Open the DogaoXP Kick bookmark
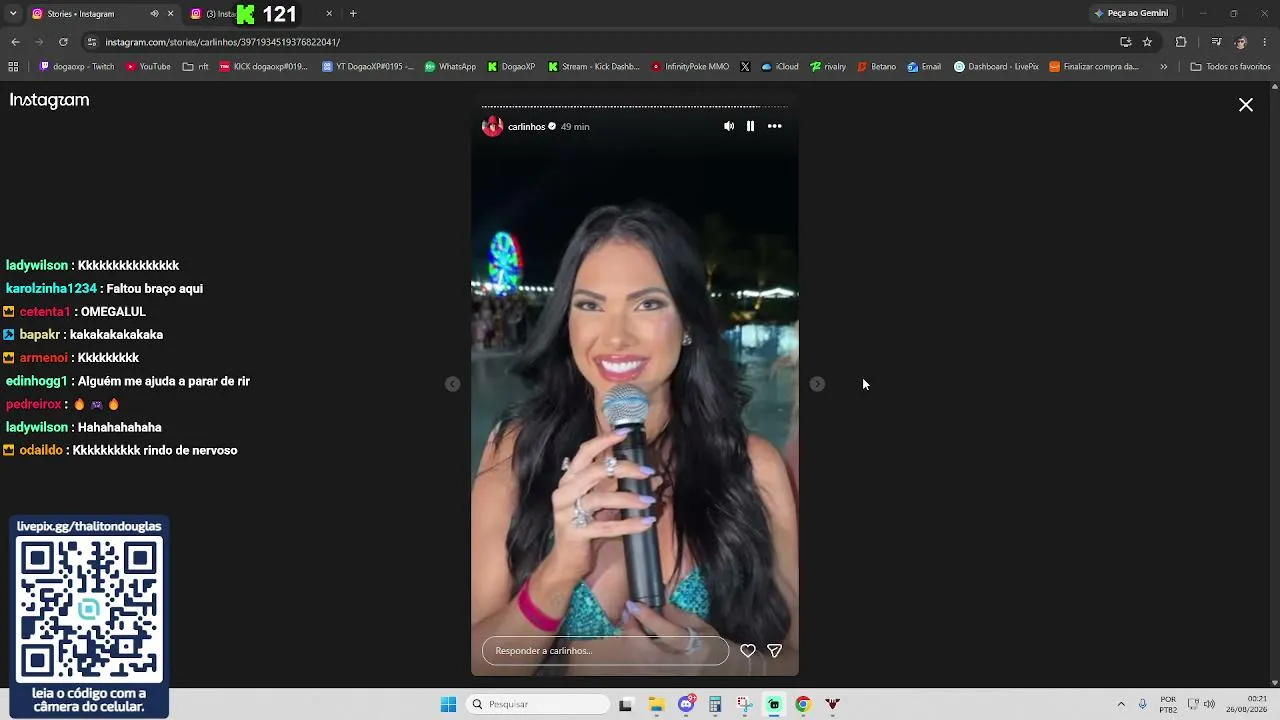This screenshot has height=720, width=1280. coord(511,67)
